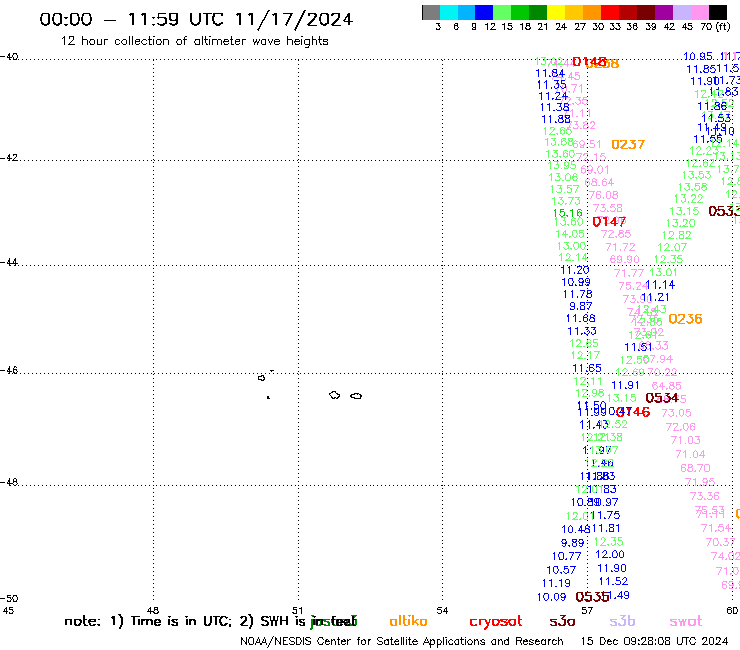Click the pink '68.70' wave height value
Screen dimensions: 740x650
pyautogui.click(x=695, y=468)
